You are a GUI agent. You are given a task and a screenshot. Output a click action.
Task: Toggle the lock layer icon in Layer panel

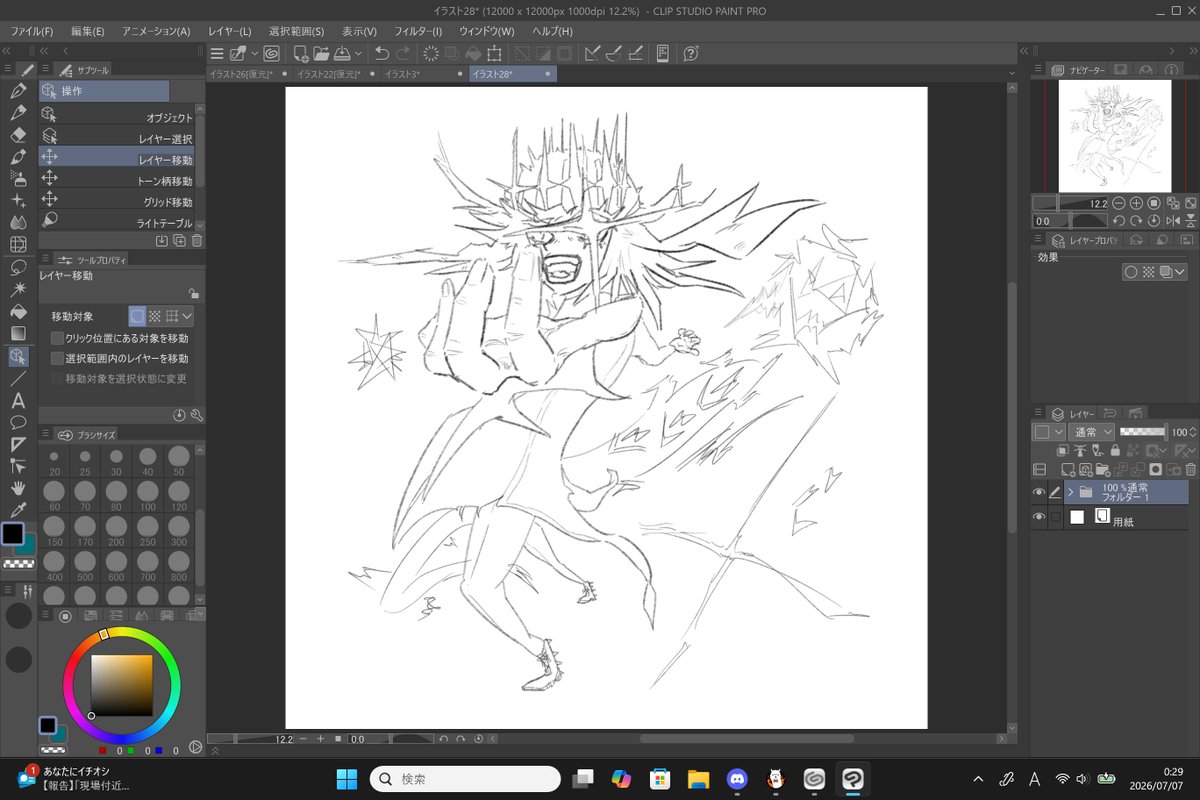(x=1114, y=451)
